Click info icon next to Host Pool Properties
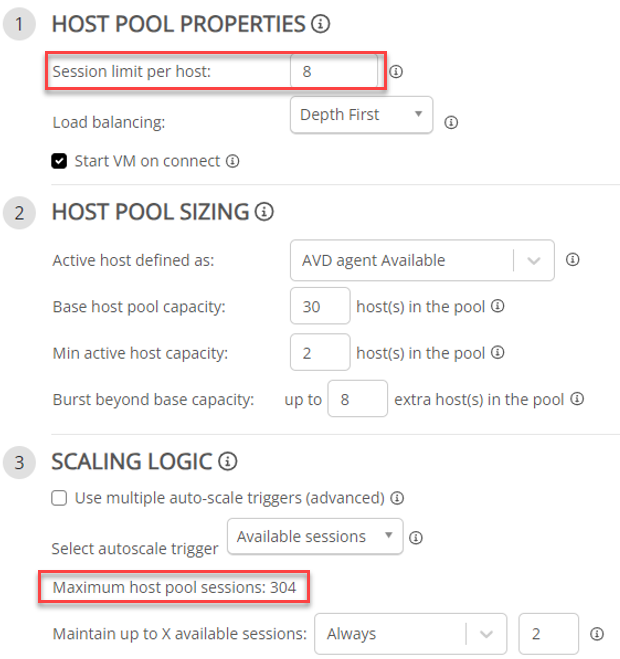 tap(320, 24)
